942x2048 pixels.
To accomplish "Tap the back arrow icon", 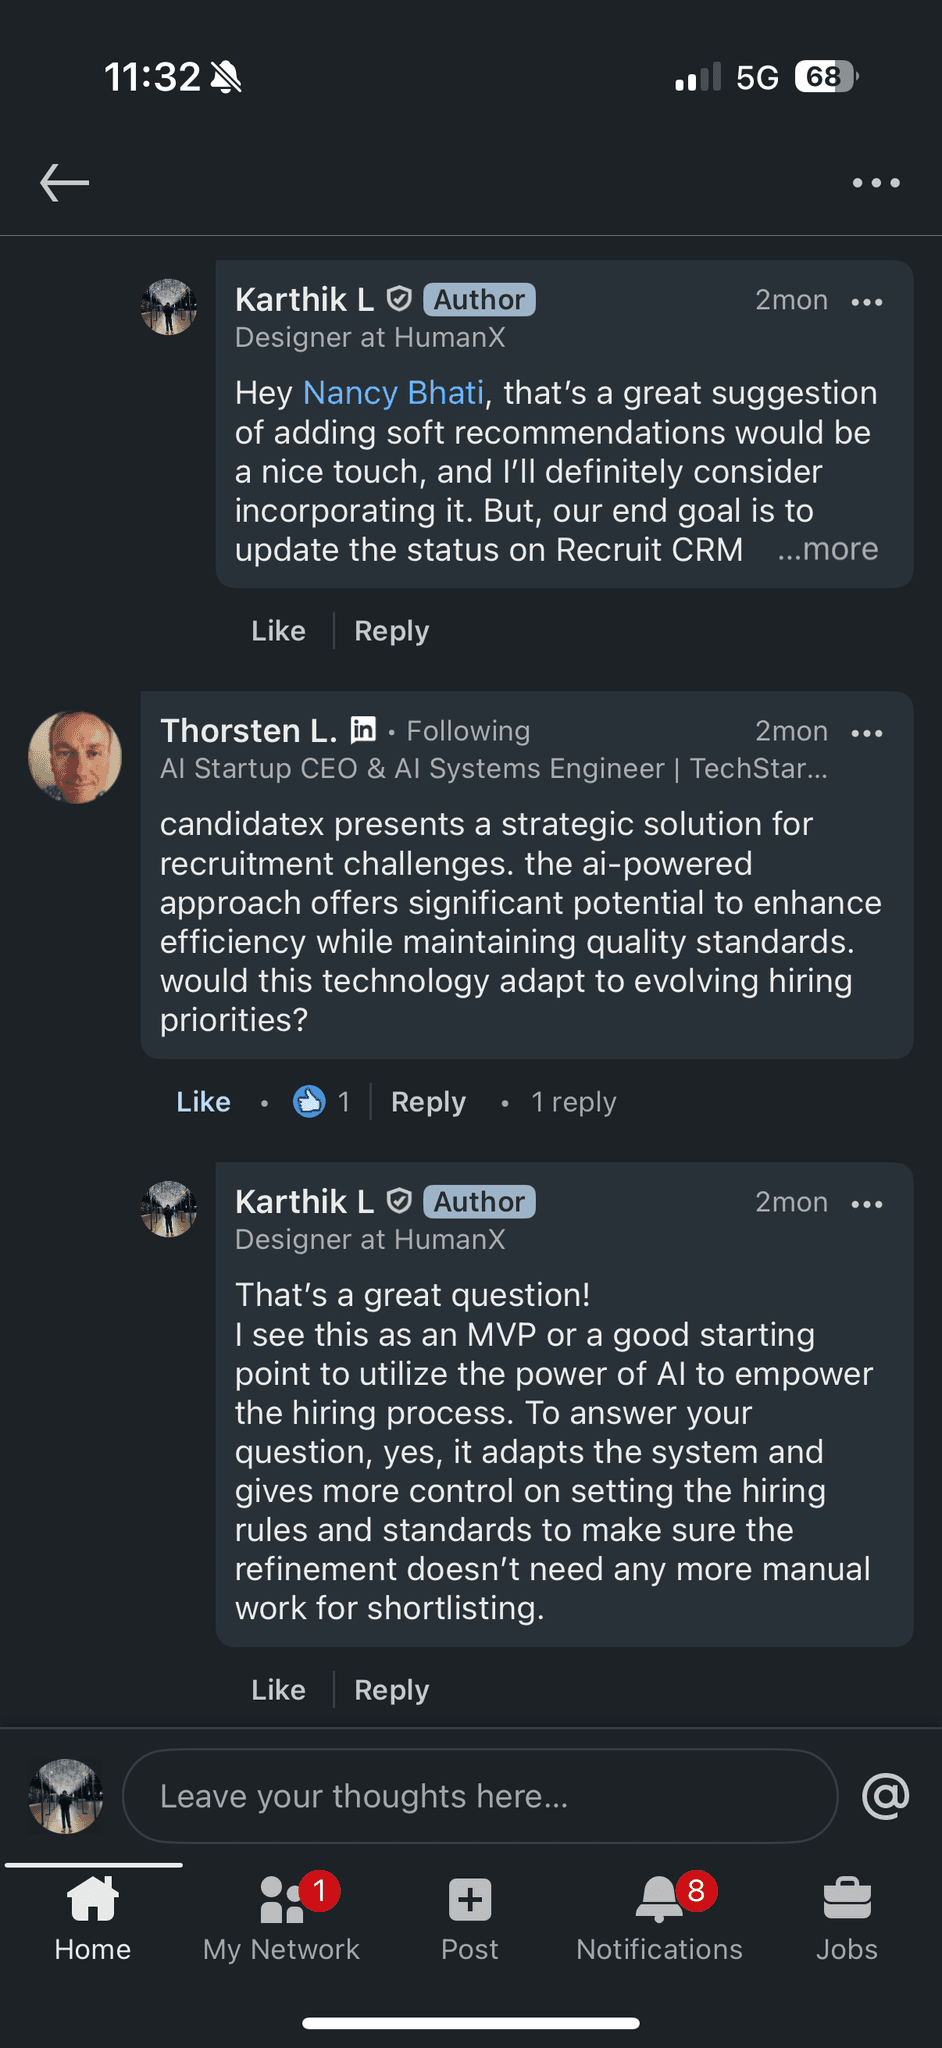I will point(65,183).
